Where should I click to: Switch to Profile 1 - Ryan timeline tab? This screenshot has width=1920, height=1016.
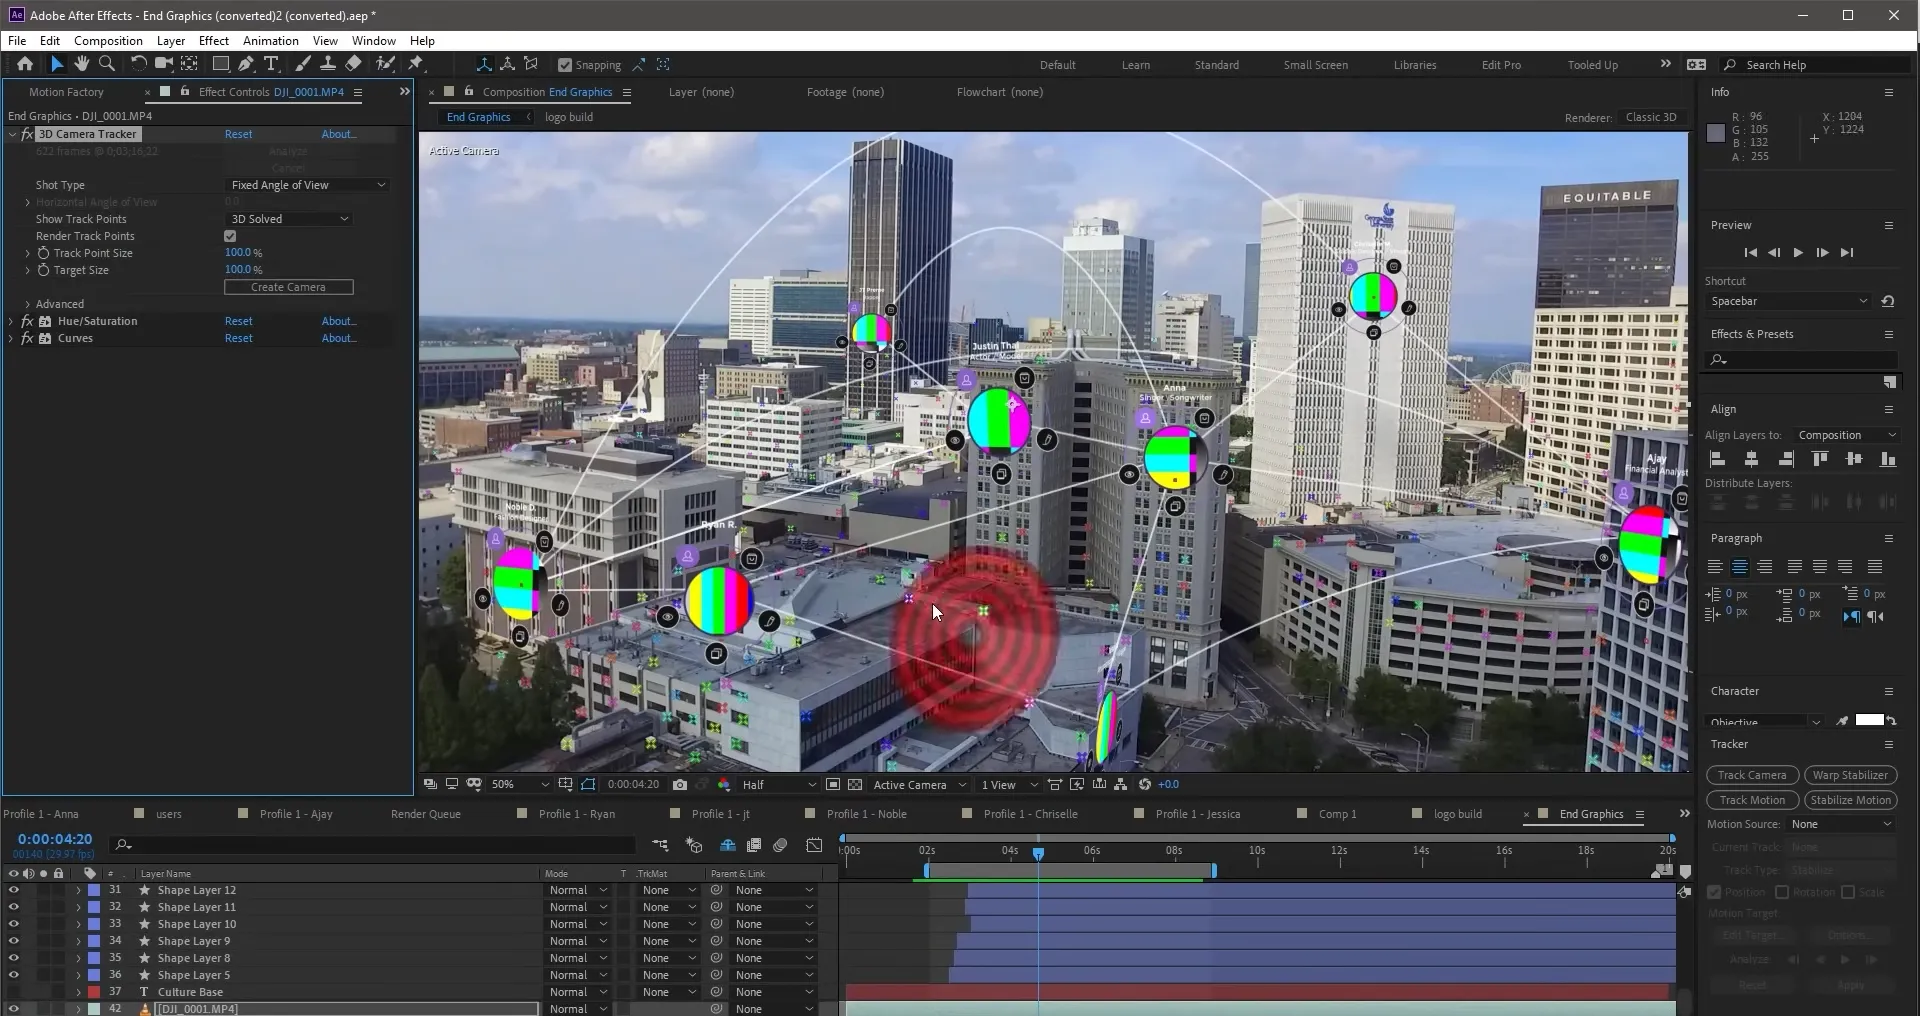tap(576, 814)
